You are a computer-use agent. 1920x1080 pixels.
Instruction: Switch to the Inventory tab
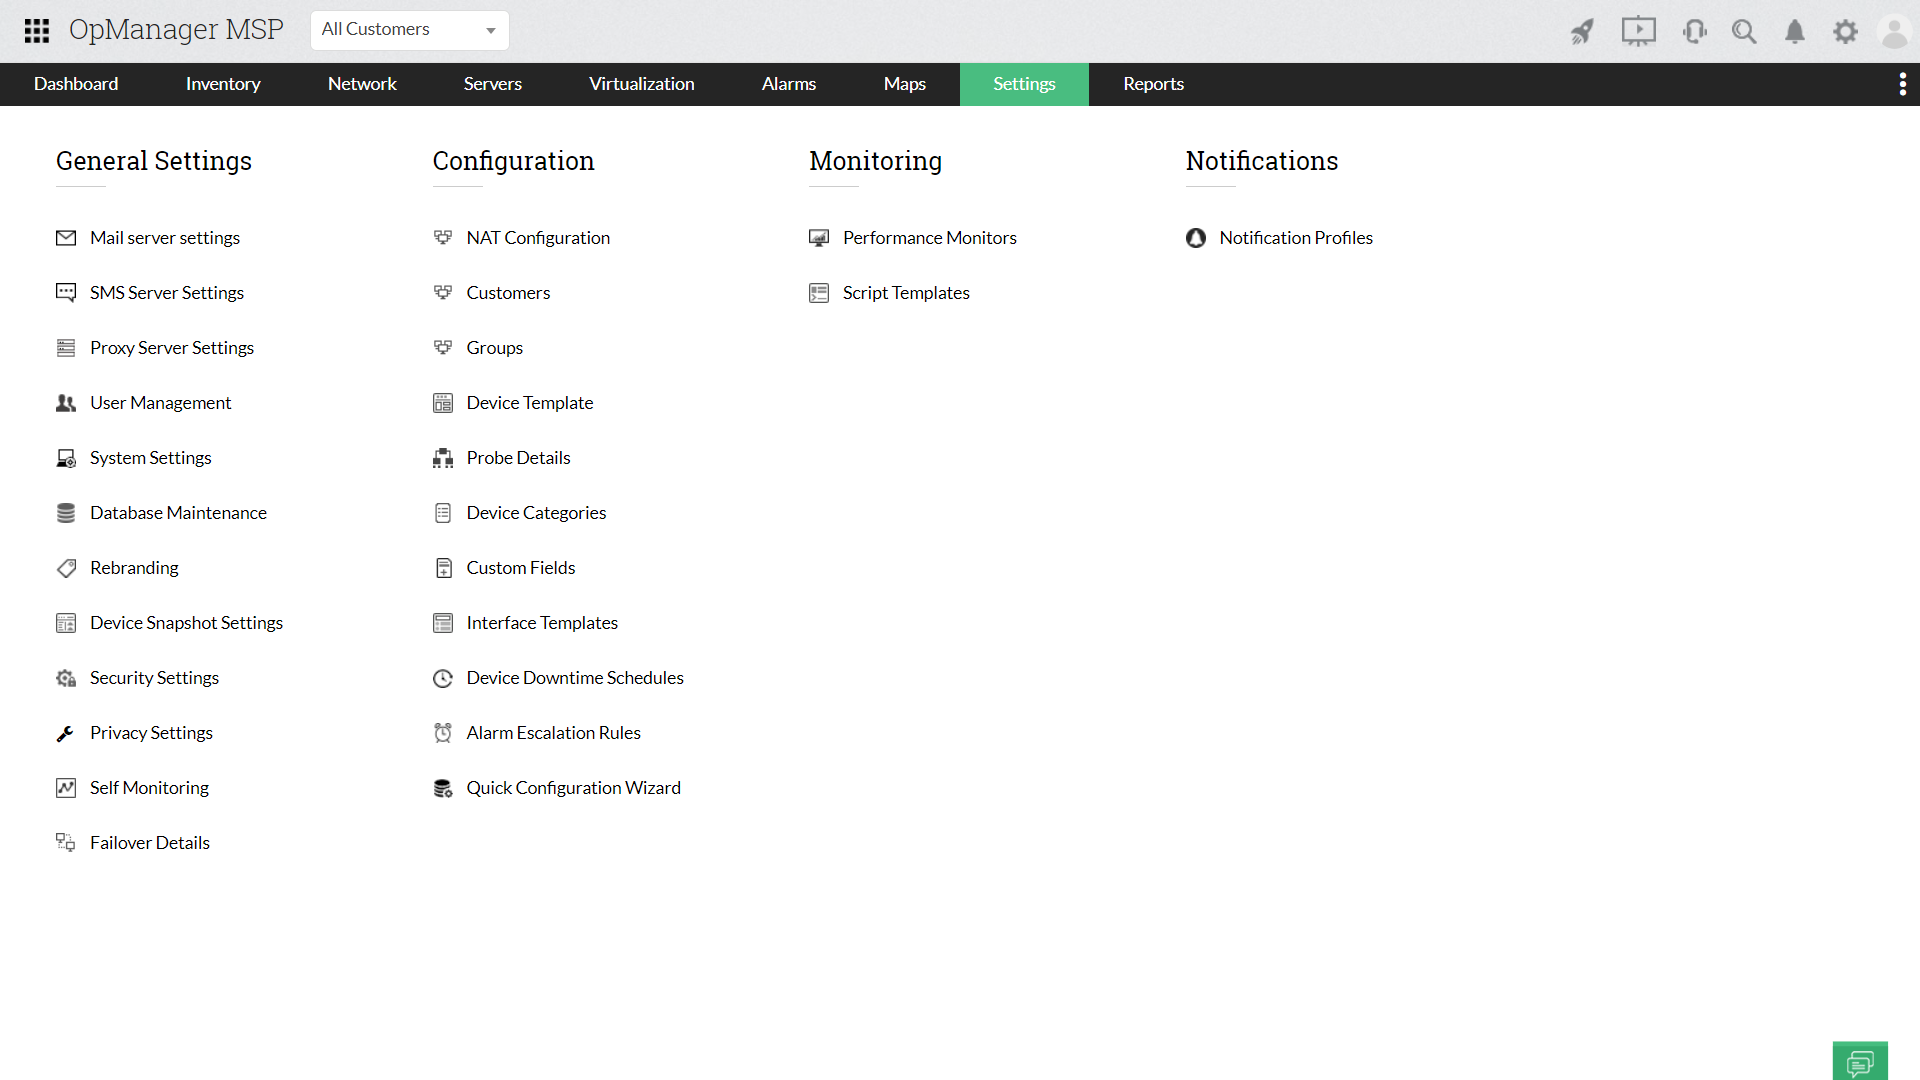point(223,84)
